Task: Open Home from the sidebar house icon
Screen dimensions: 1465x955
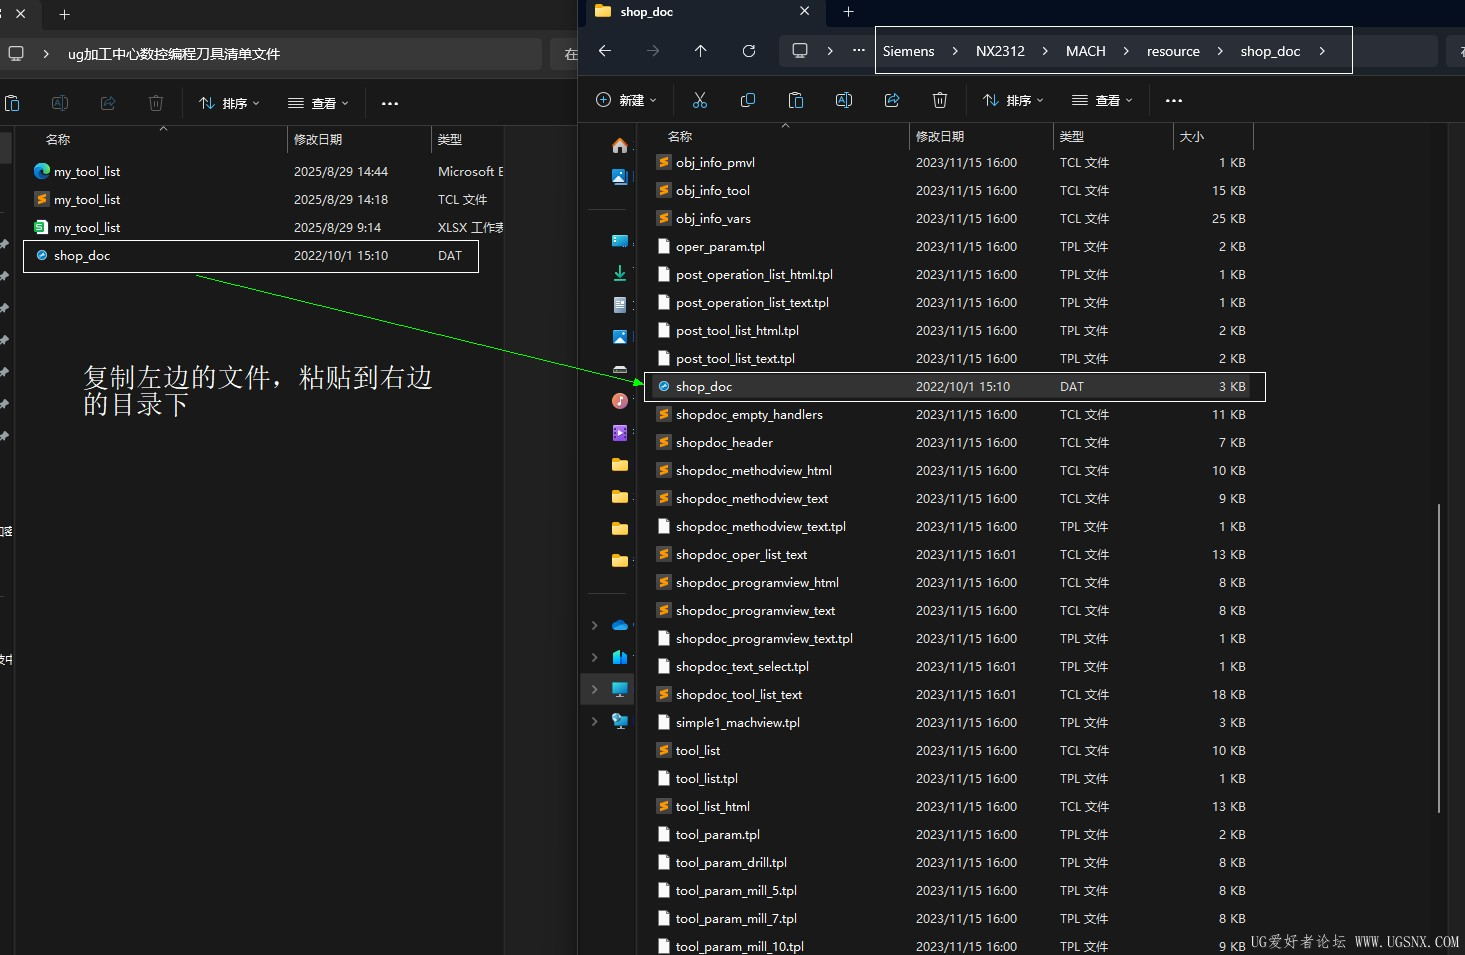Action: [x=620, y=146]
